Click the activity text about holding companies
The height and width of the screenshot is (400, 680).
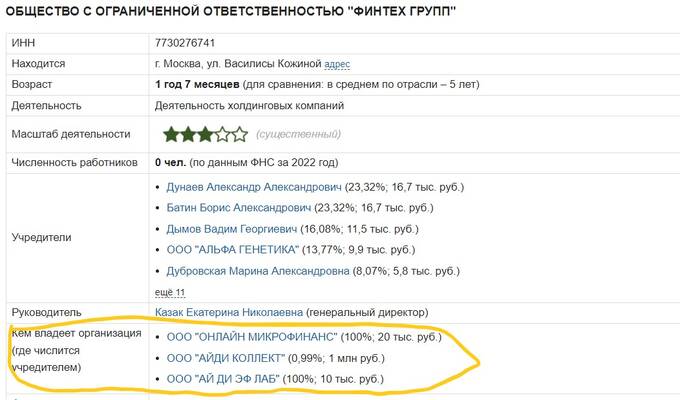(x=249, y=105)
